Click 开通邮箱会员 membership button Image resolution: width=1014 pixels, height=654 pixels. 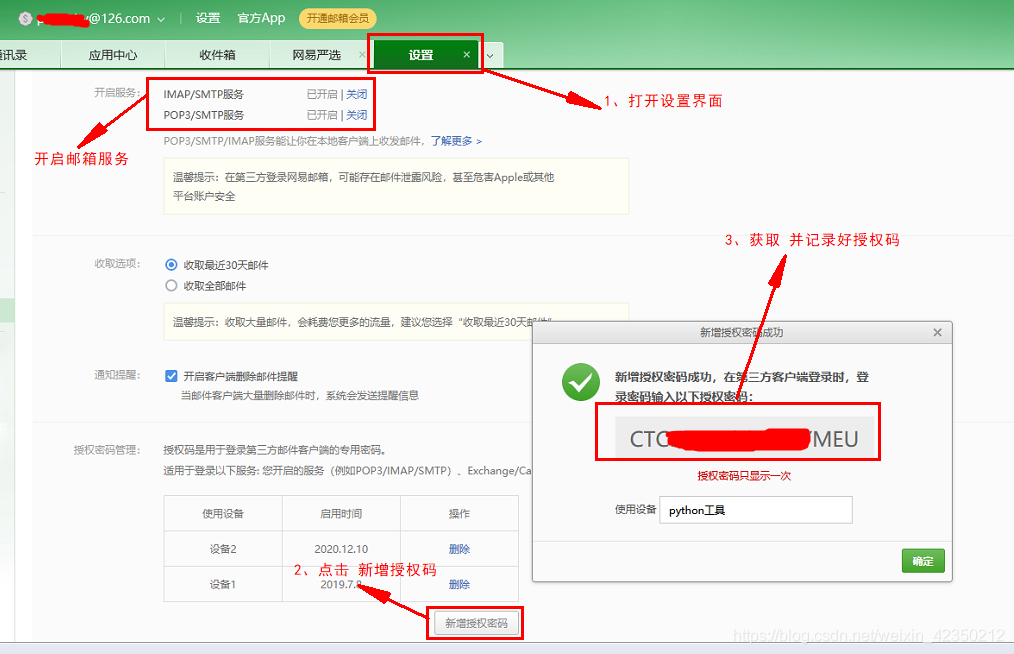(x=338, y=18)
